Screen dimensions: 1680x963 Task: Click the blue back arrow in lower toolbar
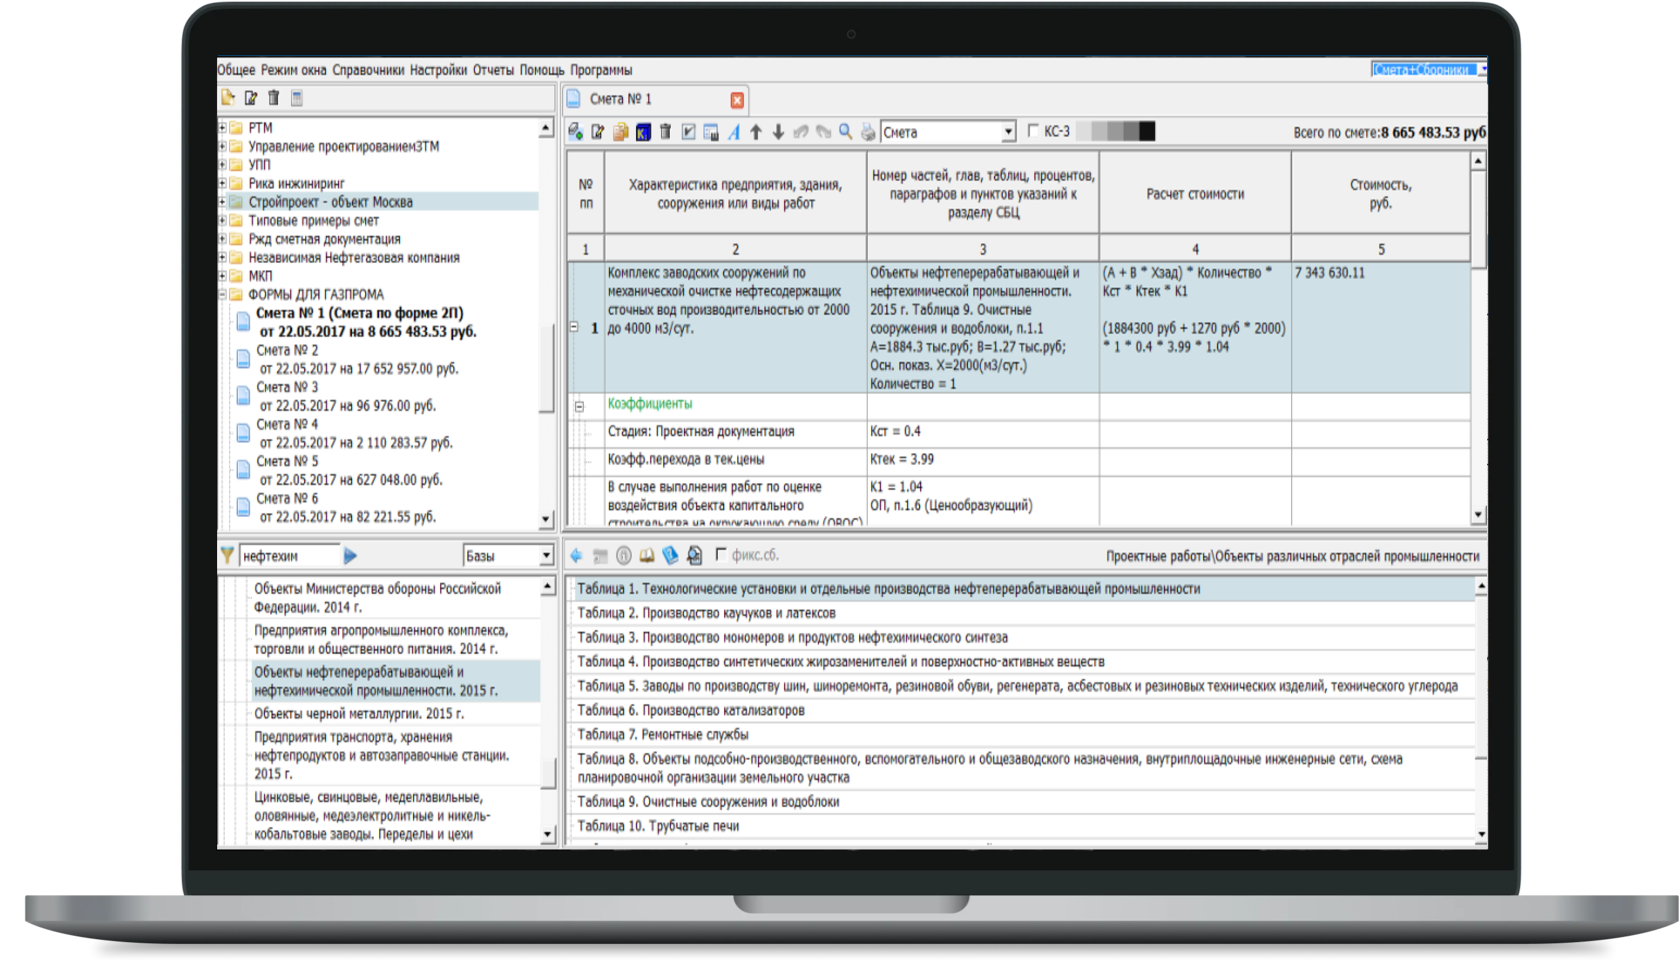[577, 555]
